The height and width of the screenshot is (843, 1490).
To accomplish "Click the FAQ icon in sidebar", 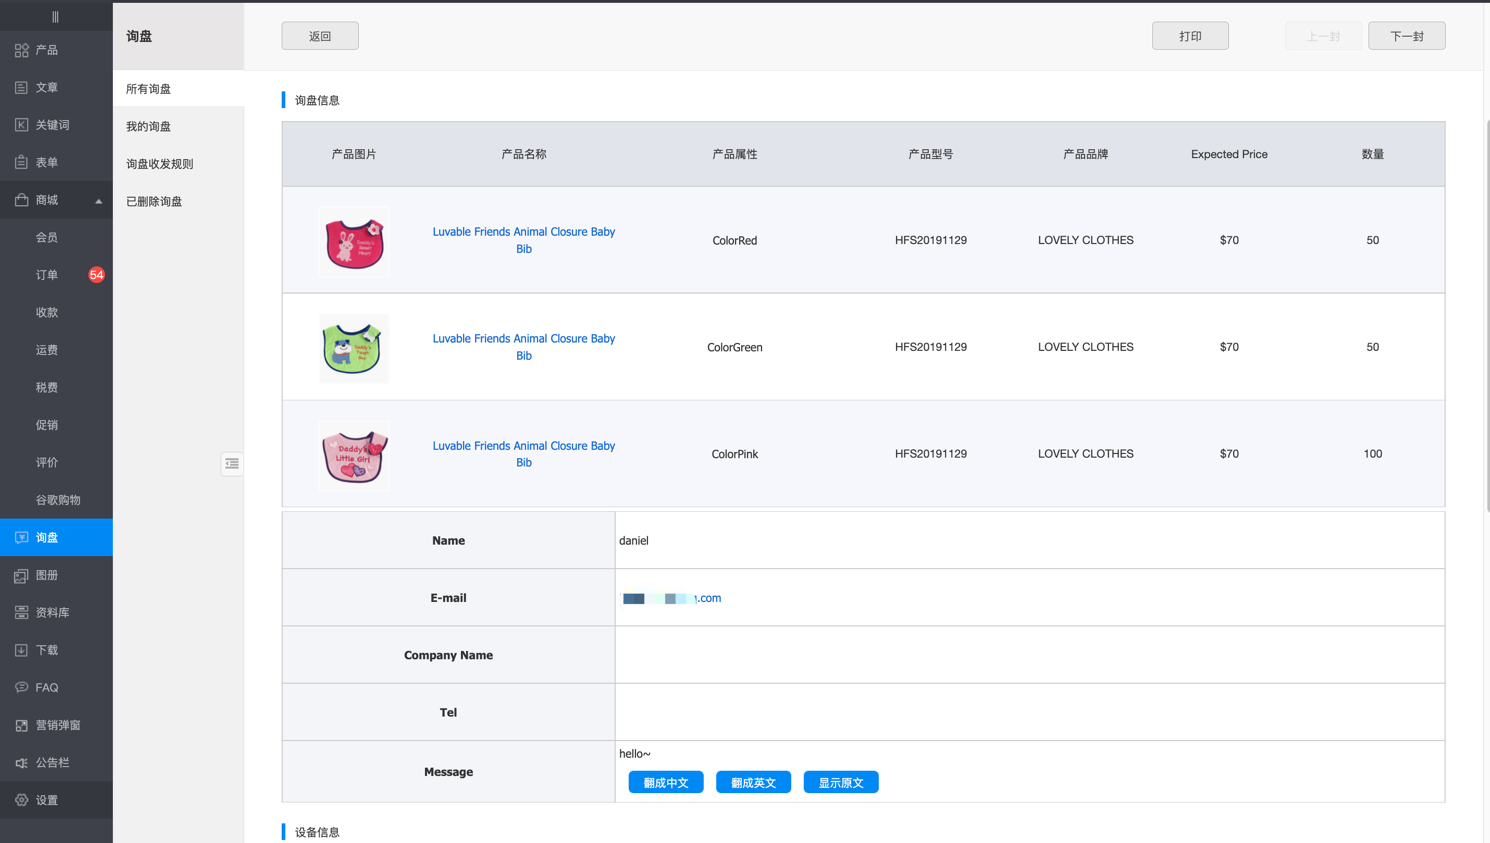I will (x=21, y=688).
